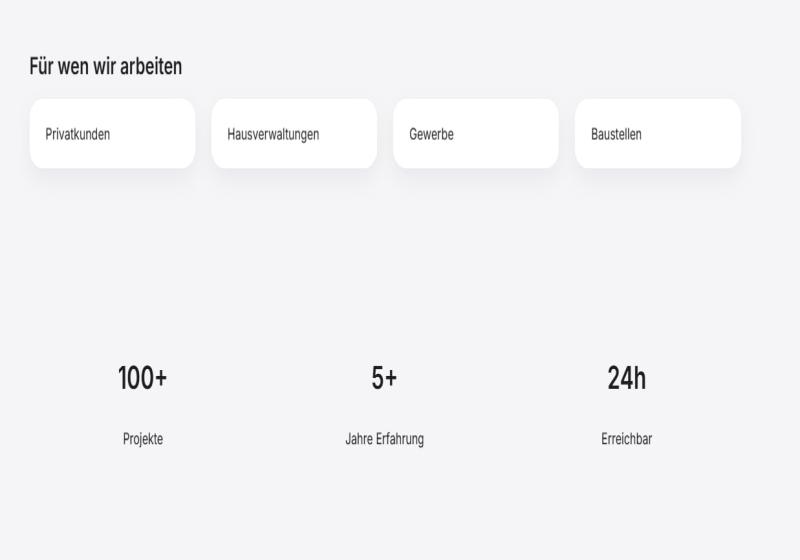Click the 100+ statistic number
Image resolution: width=800 pixels, height=560 pixels.
[142, 379]
